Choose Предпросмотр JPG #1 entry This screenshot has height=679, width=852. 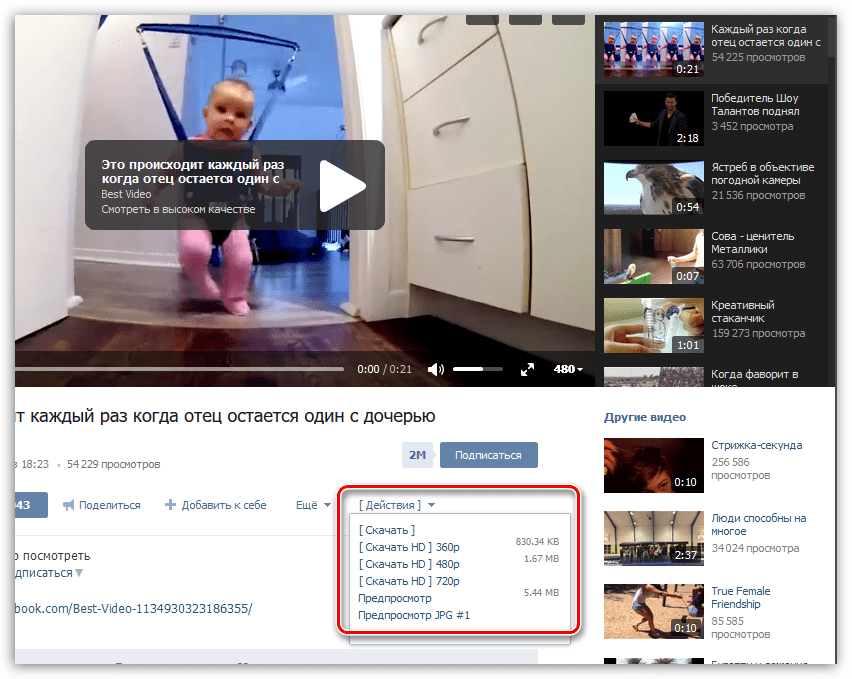[x=414, y=615]
